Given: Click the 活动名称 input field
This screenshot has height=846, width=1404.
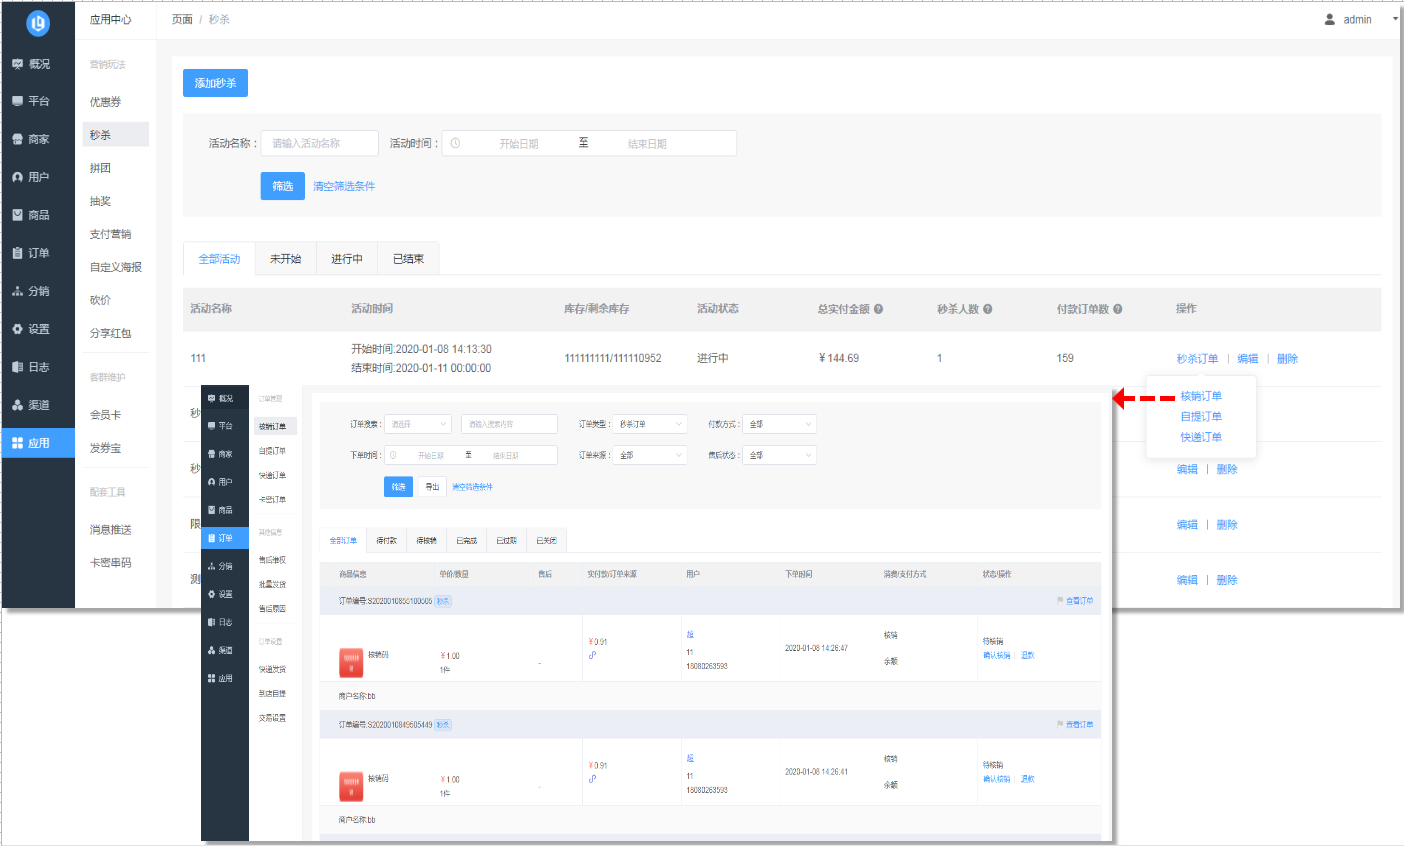Looking at the screenshot, I should pos(319,144).
